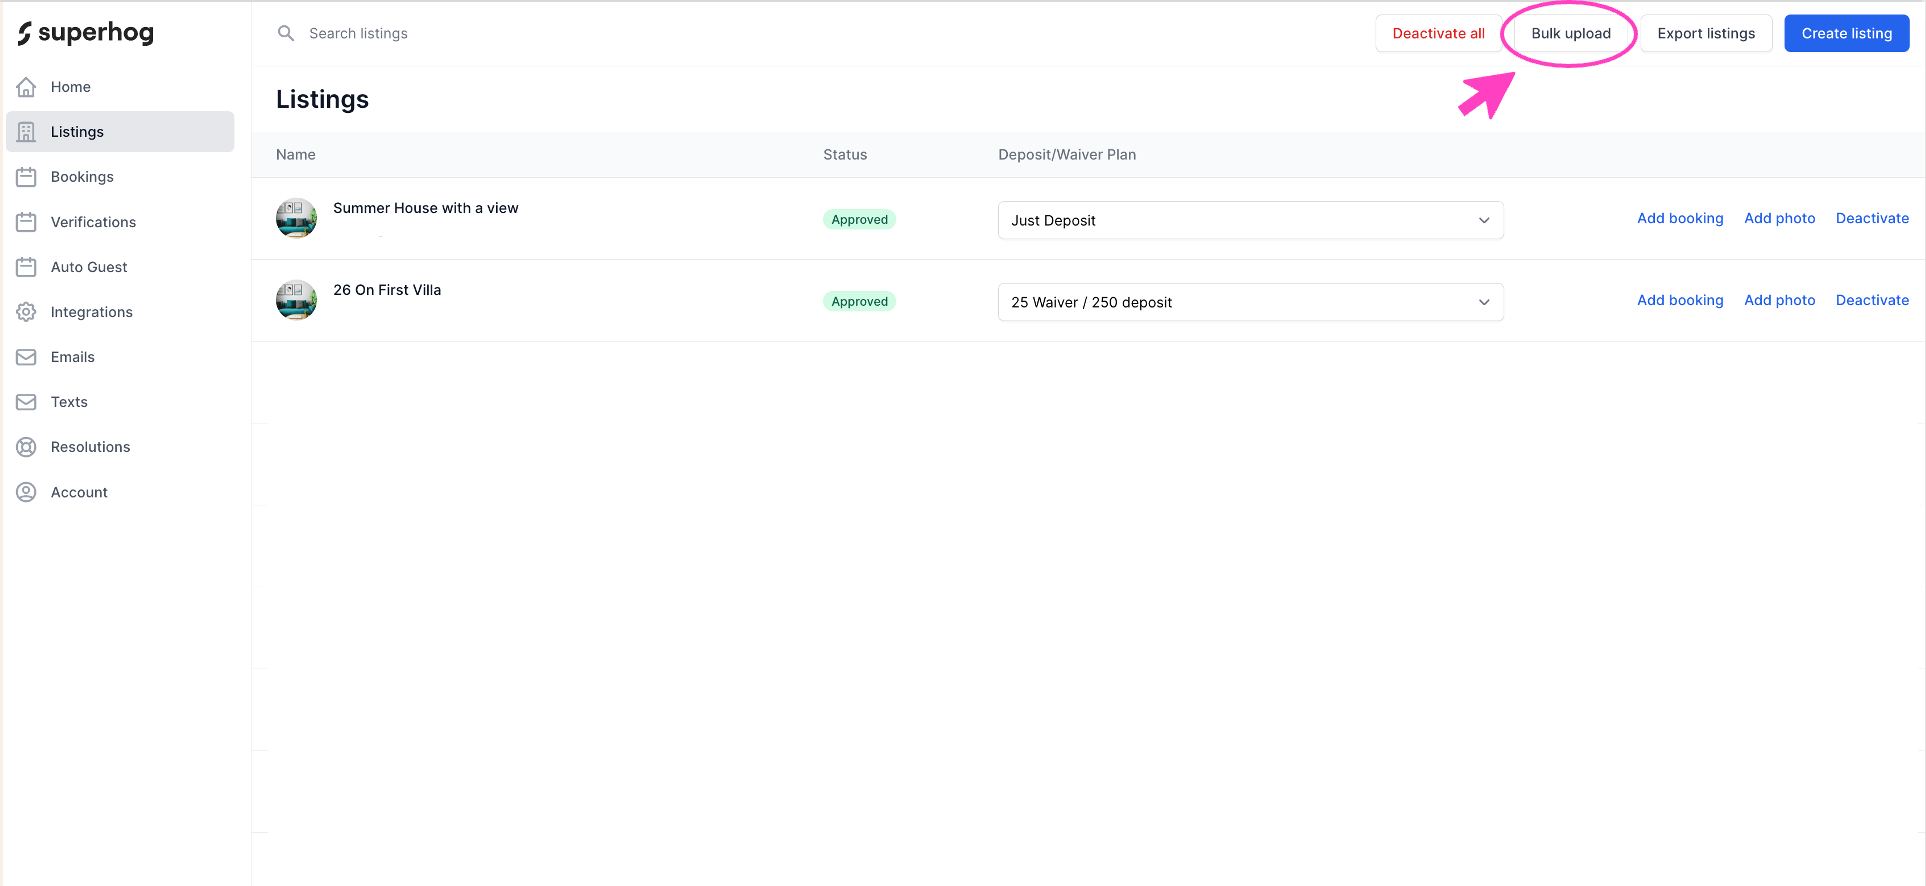The width and height of the screenshot is (1926, 886).
Task: Click Approved badge for 26 On First Villa
Action: [859, 302]
